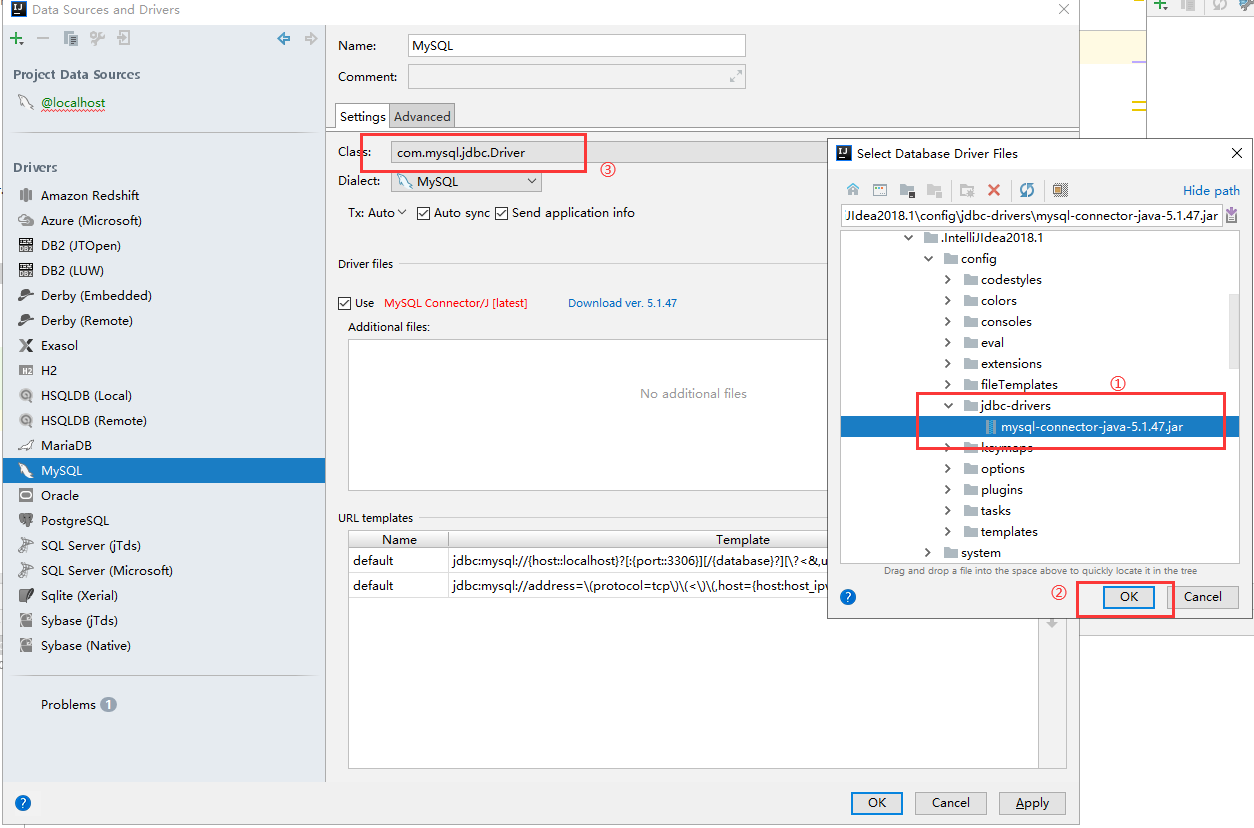The height and width of the screenshot is (828, 1254).
Task: Click the red Delete X icon
Action: tap(994, 190)
